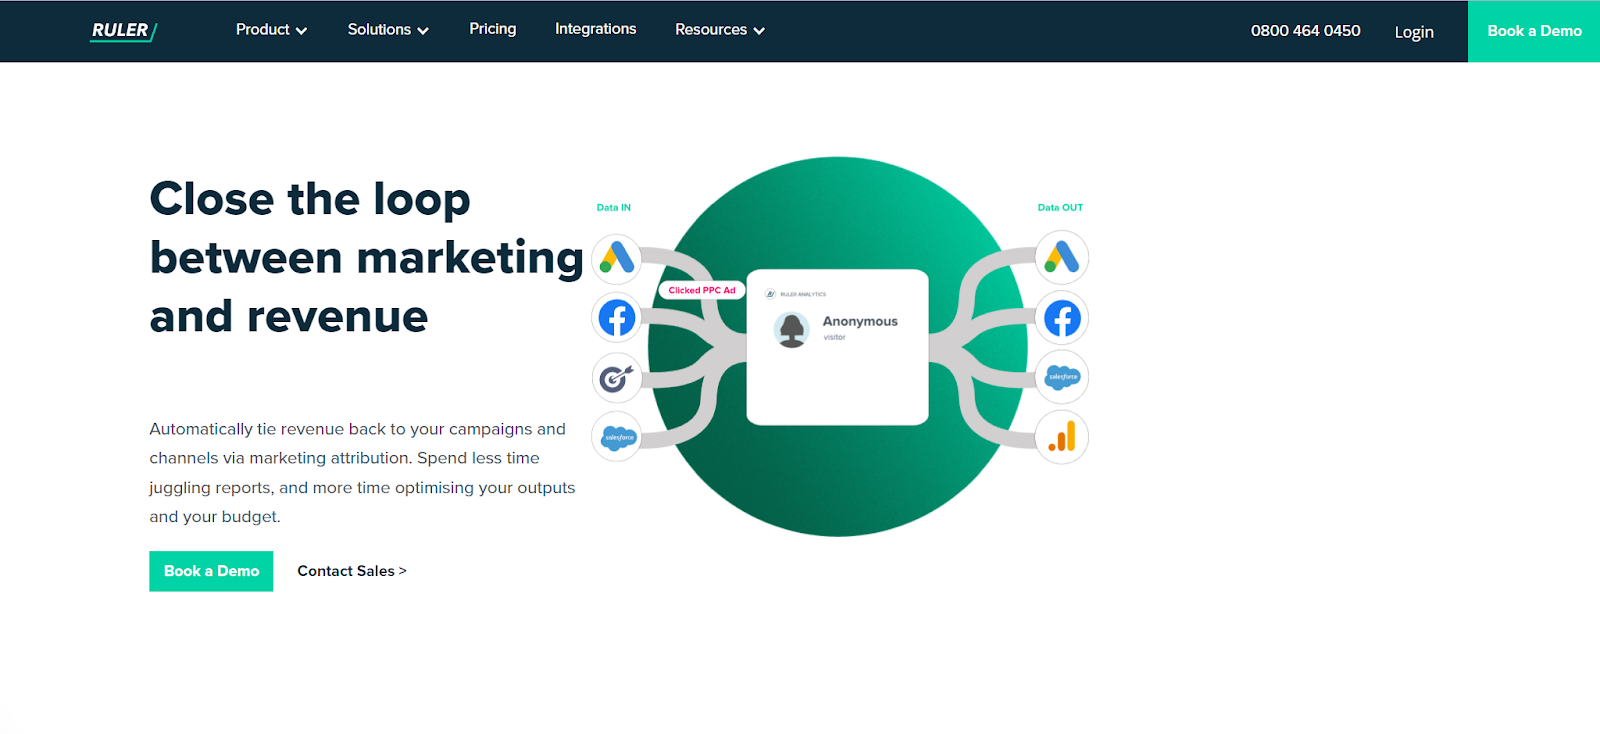Click the paragraph starting 'Automatically tie revenue'
Viewport: 1600px width, 734px height.
click(x=362, y=472)
